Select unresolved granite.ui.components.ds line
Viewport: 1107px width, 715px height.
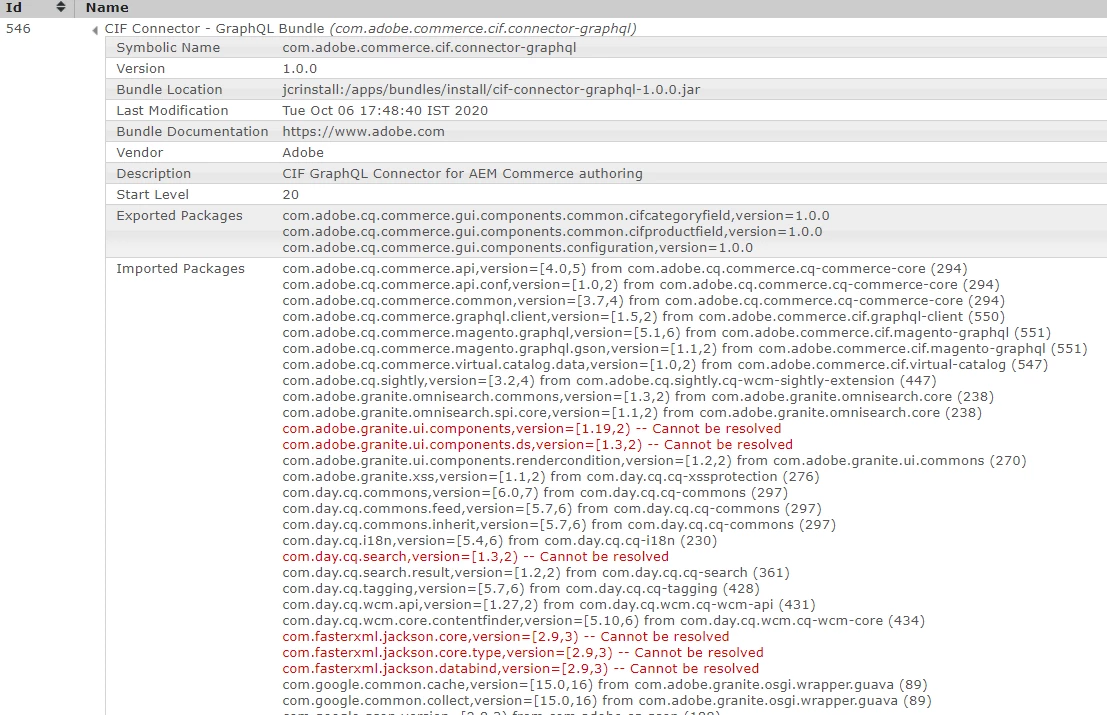[x=537, y=445]
